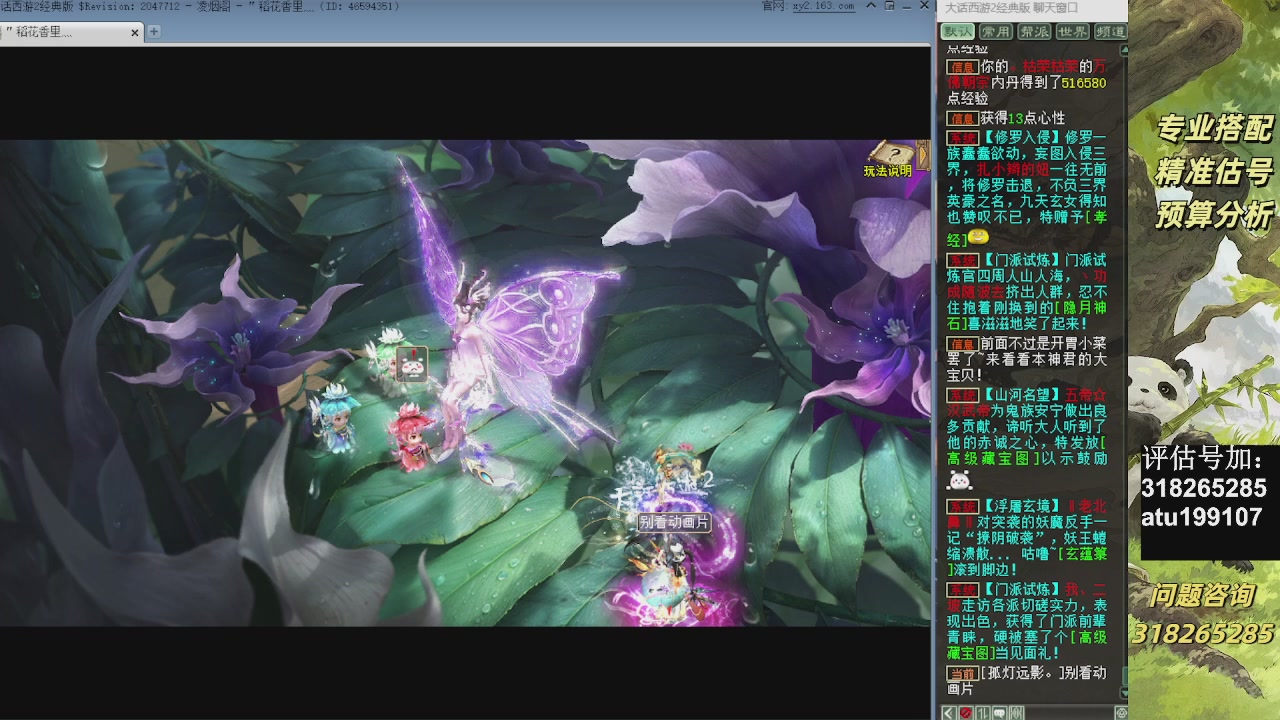This screenshot has height=720, width=1280.
Task: Open the official site link xy2.163.com
Action: point(824,6)
